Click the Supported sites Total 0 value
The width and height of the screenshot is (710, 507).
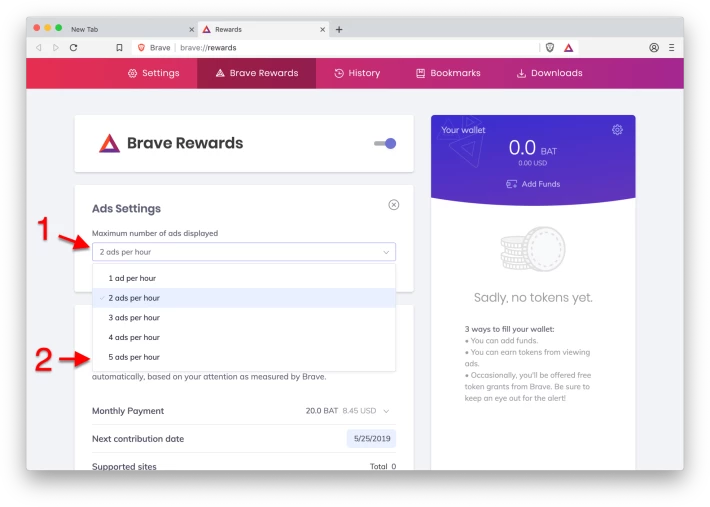click(x=383, y=466)
